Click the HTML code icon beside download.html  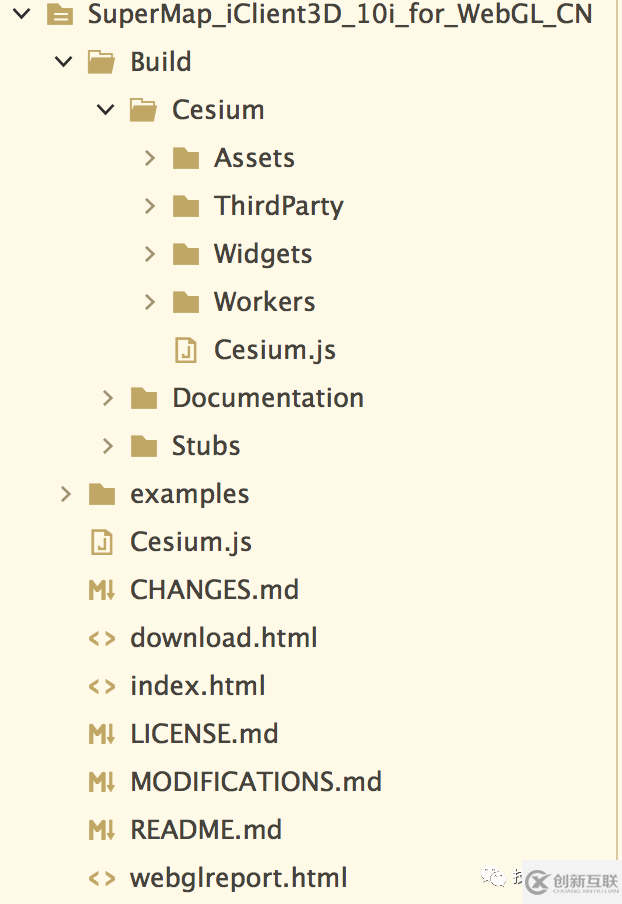click(102, 638)
